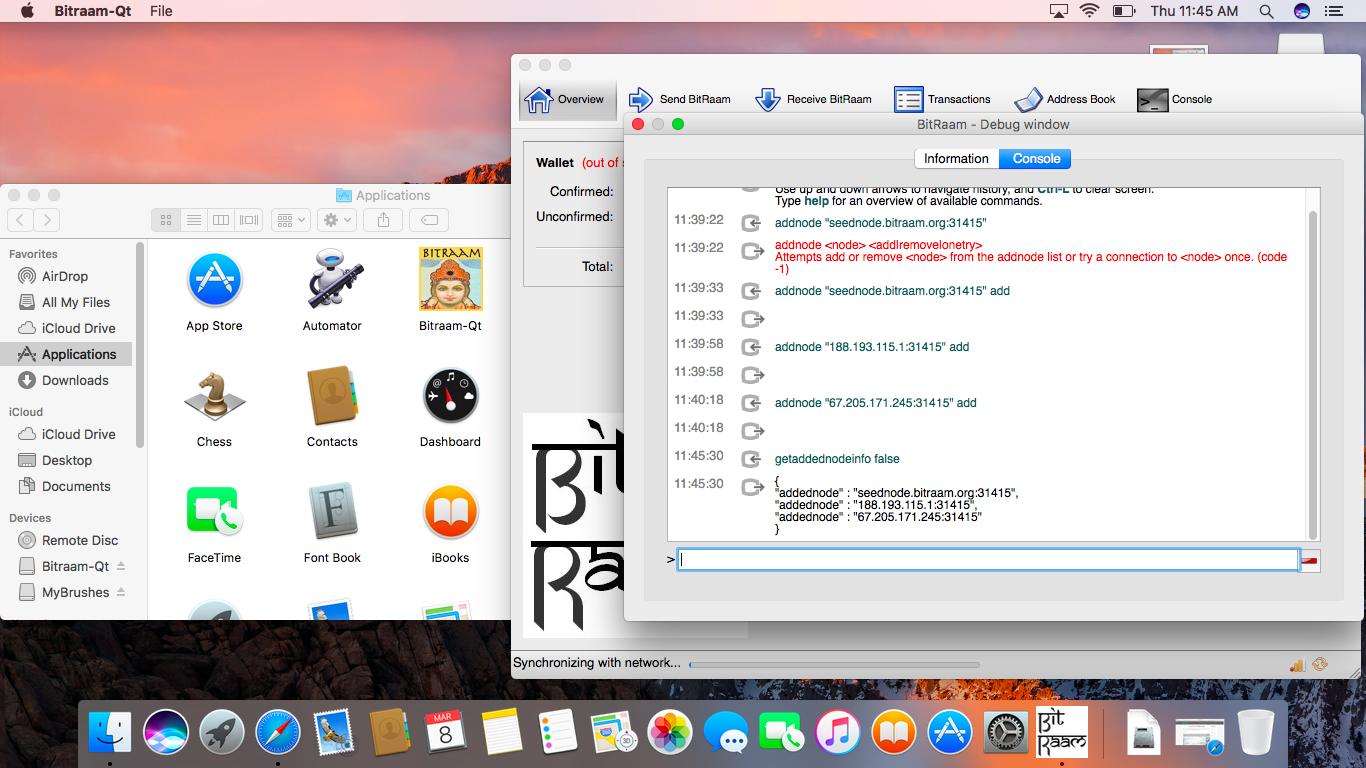Click the BitRaam icon in the Dock

tap(1061, 733)
